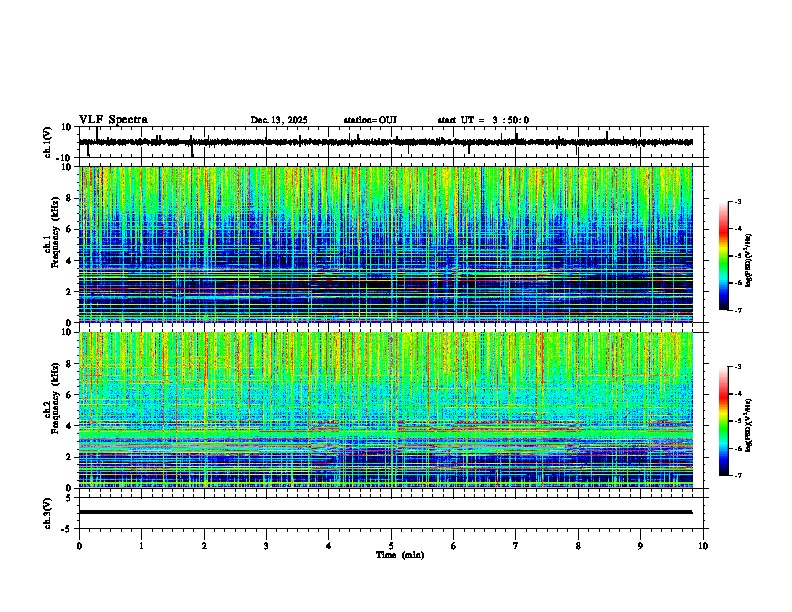The height and width of the screenshot is (612, 792).
Task: Click the color scale bar beside ch.1 spectrogram
Action: [x=724, y=256]
